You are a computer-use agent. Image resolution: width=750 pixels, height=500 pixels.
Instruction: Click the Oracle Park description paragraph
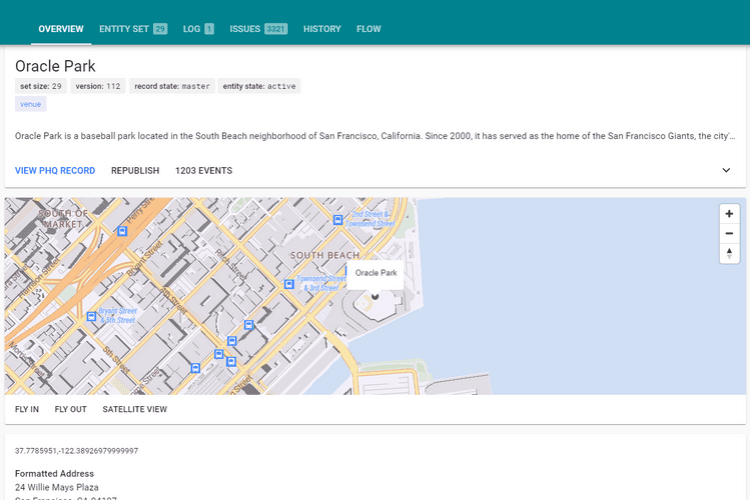(x=375, y=136)
